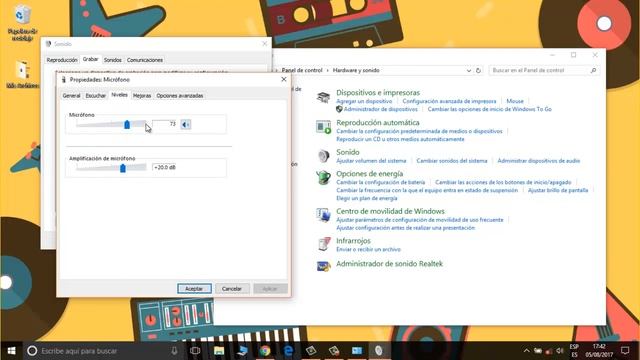Expand the address bar history dropdown

coord(469,71)
